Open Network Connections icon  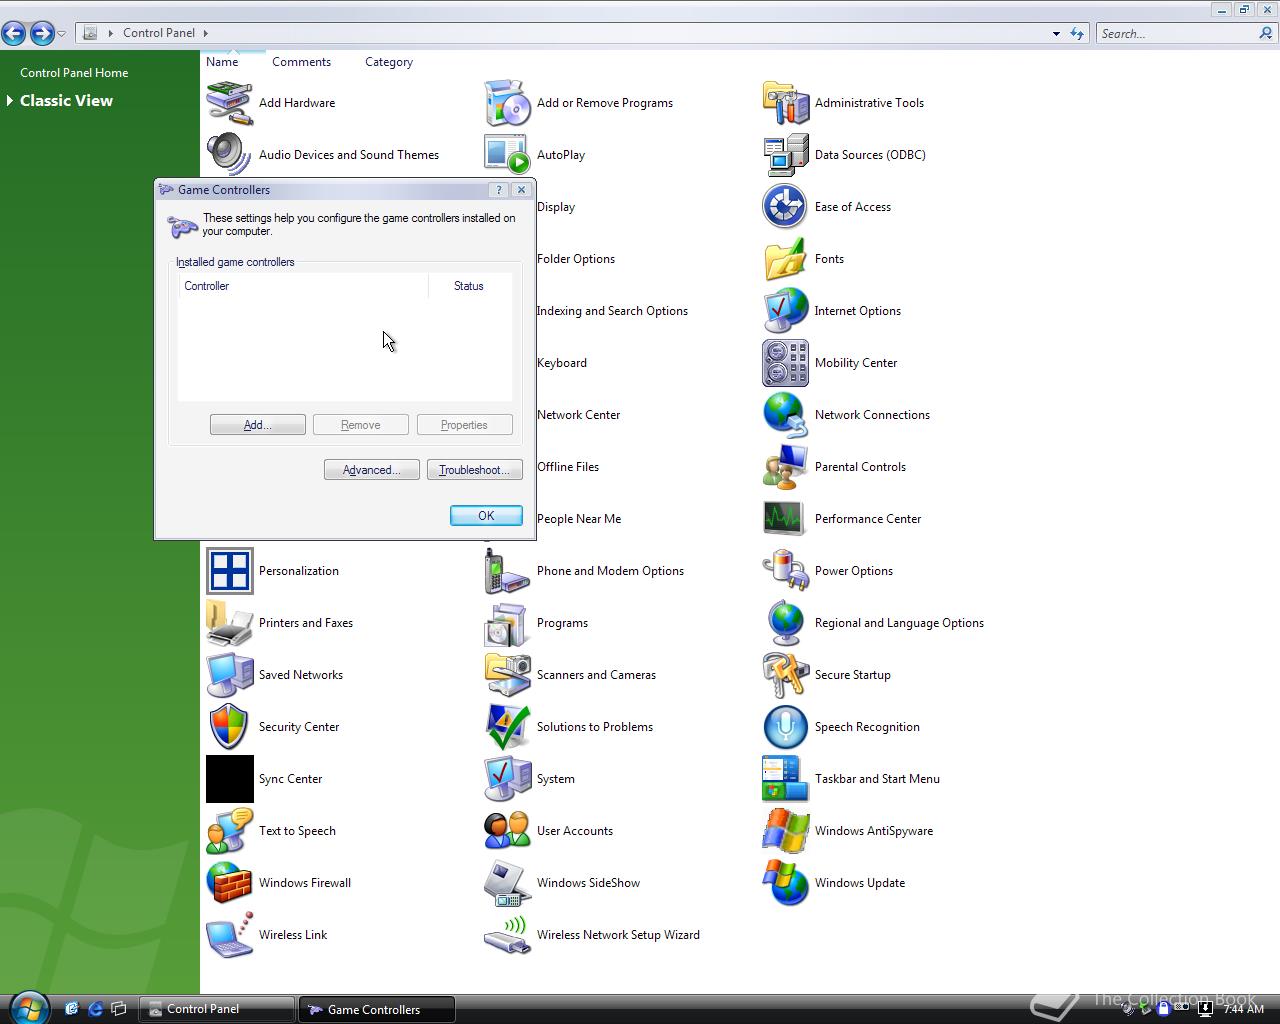pyautogui.click(x=785, y=415)
